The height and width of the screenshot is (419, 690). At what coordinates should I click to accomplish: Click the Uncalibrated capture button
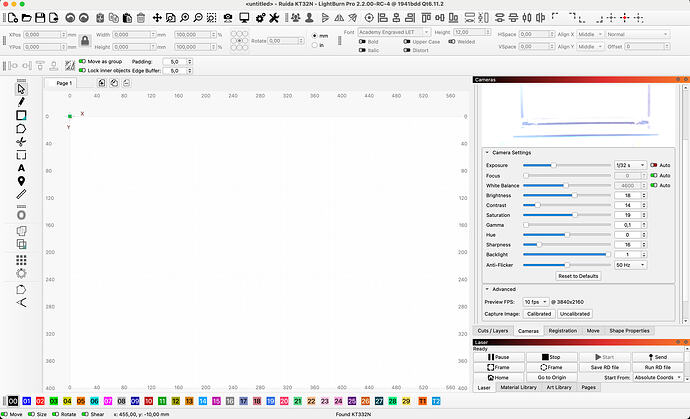click(575, 314)
